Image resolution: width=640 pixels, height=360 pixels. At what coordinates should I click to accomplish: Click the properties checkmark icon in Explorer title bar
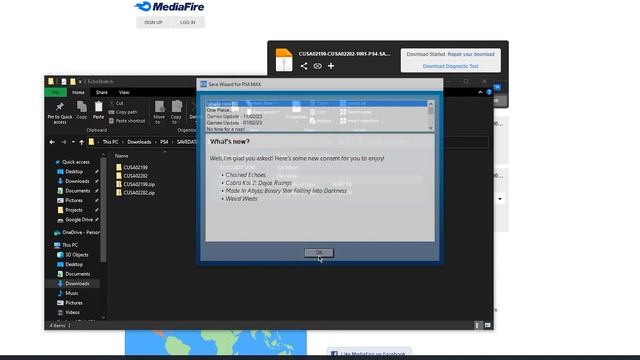pyautogui.click(x=64, y=82)
